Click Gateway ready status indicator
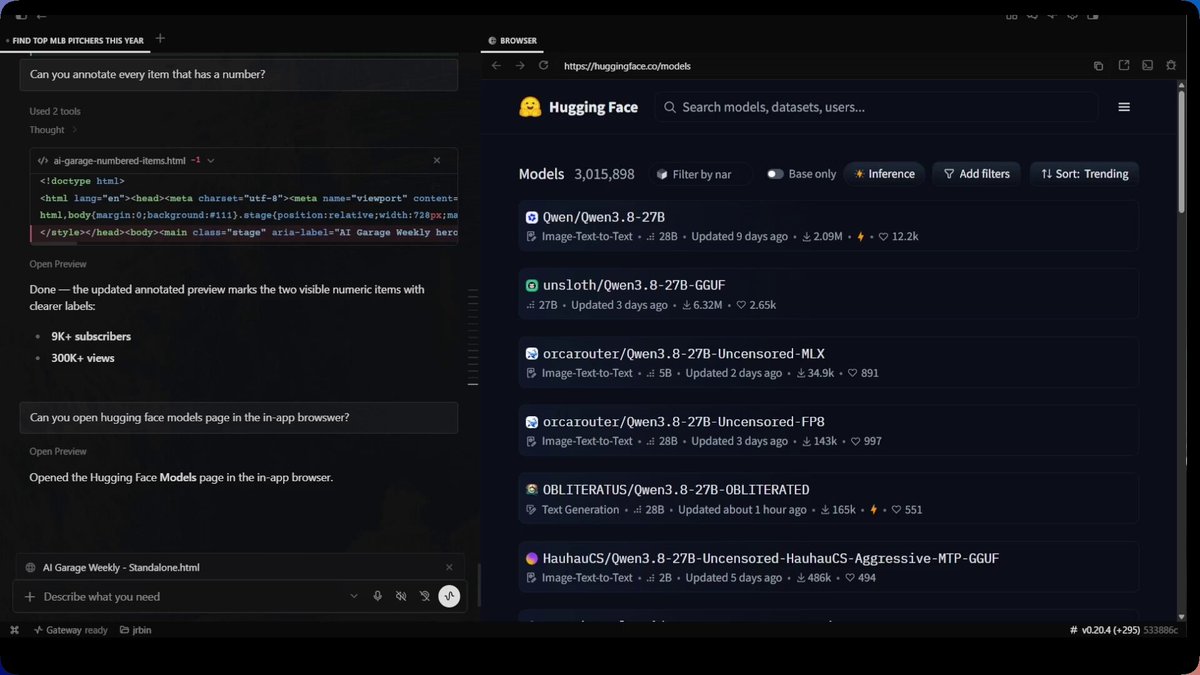 point(70,630)
